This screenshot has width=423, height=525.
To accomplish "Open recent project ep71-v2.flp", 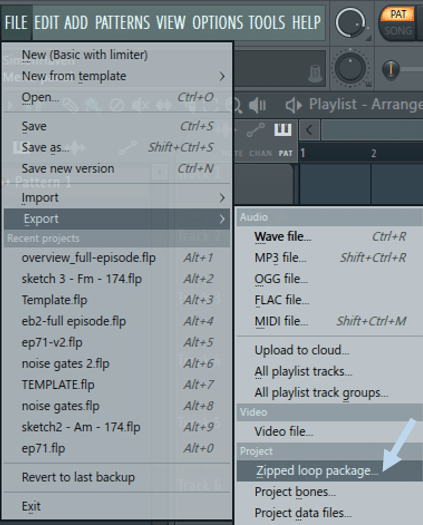I will [117, 342].
